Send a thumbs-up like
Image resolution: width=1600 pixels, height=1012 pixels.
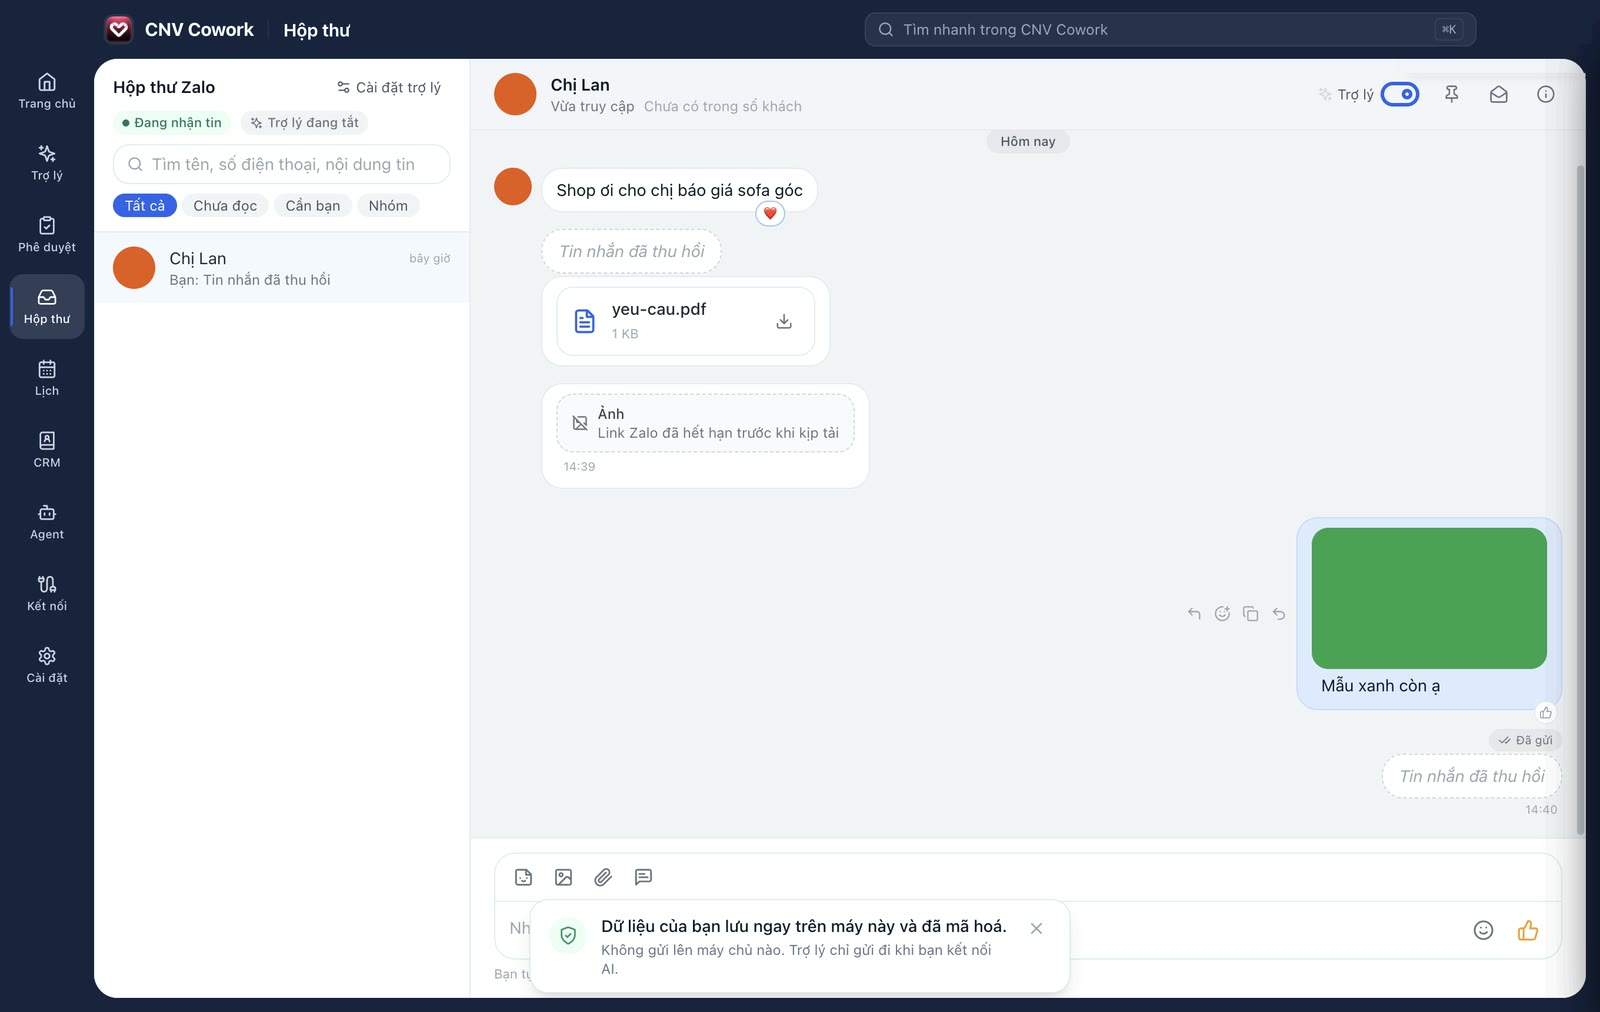coord(1528,930)
